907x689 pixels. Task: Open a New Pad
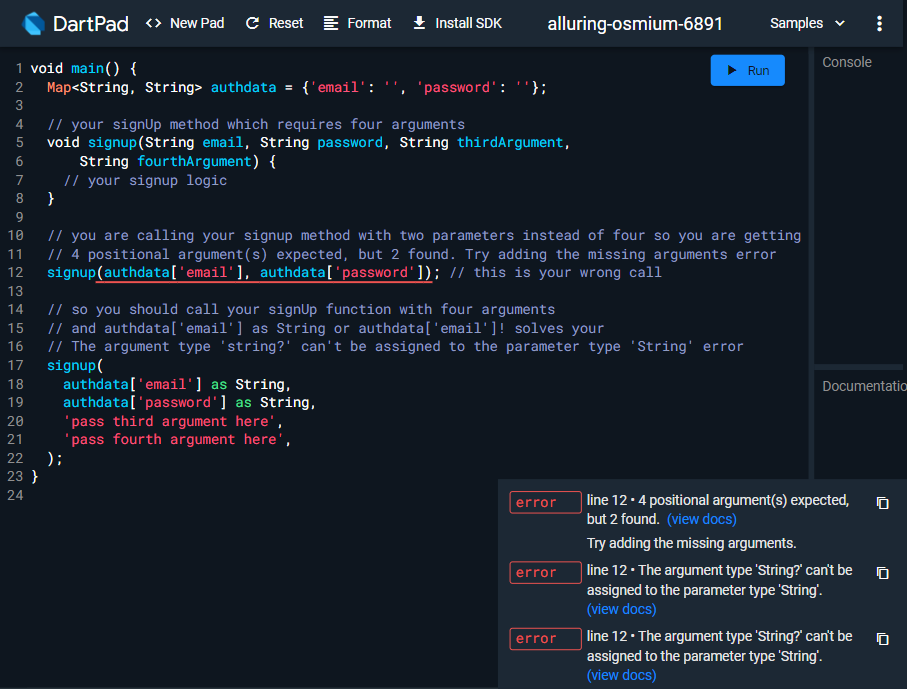tap(185, 23)
